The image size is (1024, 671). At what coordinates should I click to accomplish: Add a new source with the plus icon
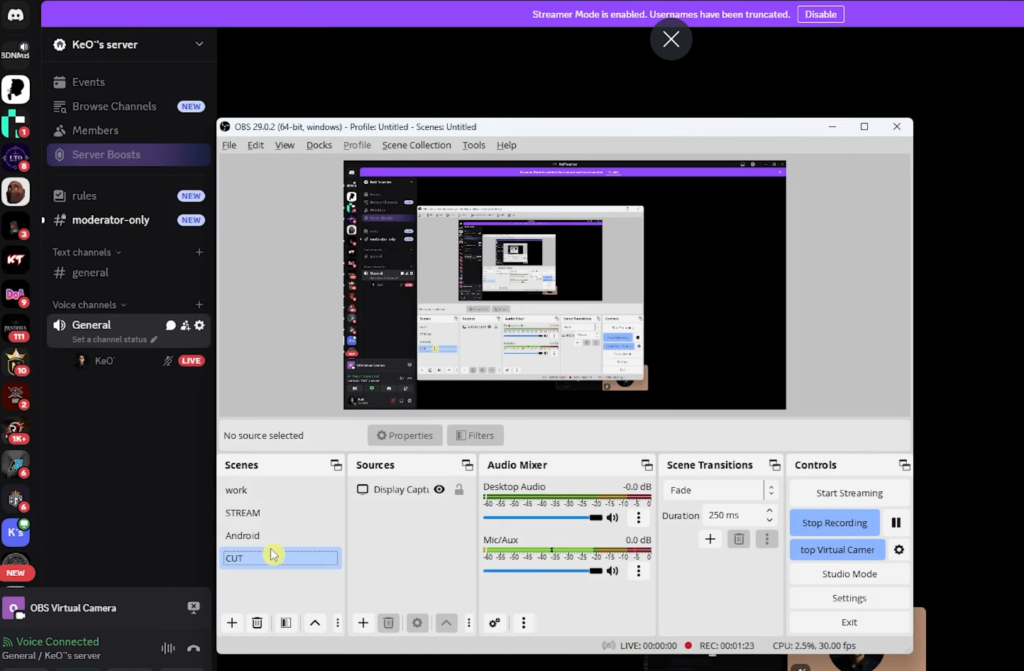tap(362, 622)
